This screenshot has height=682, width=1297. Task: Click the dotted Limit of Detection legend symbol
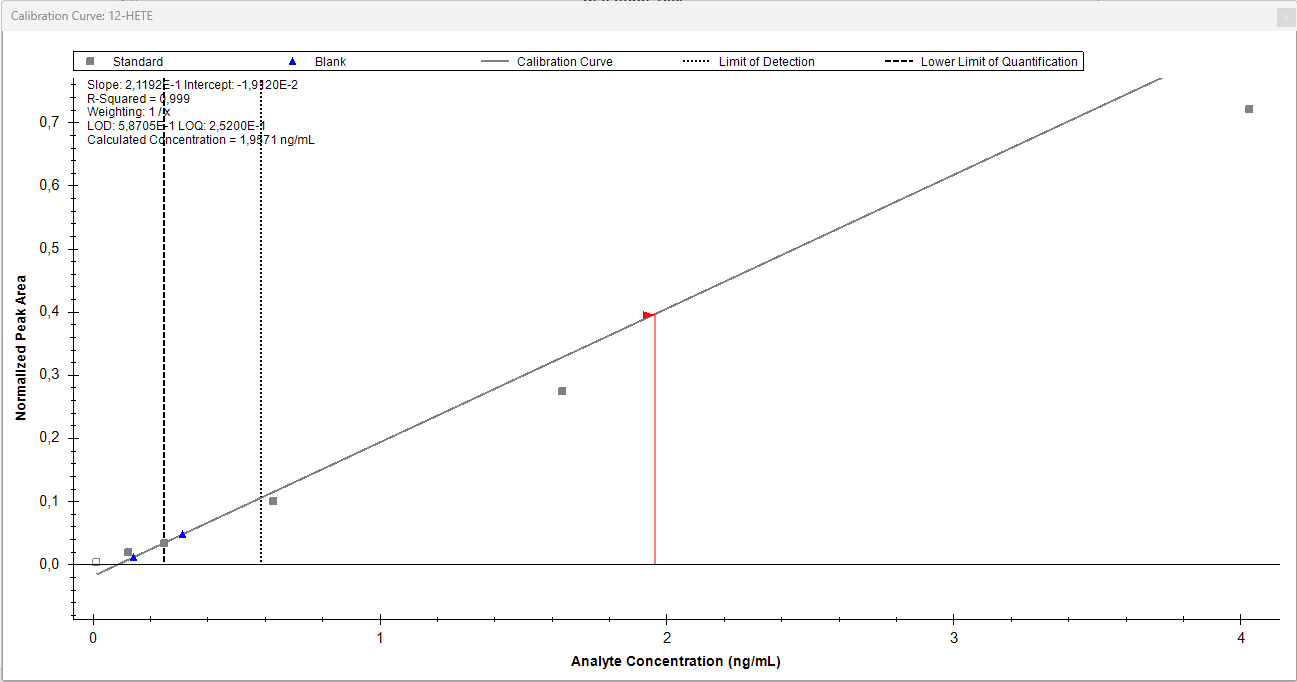coord(696,62)
